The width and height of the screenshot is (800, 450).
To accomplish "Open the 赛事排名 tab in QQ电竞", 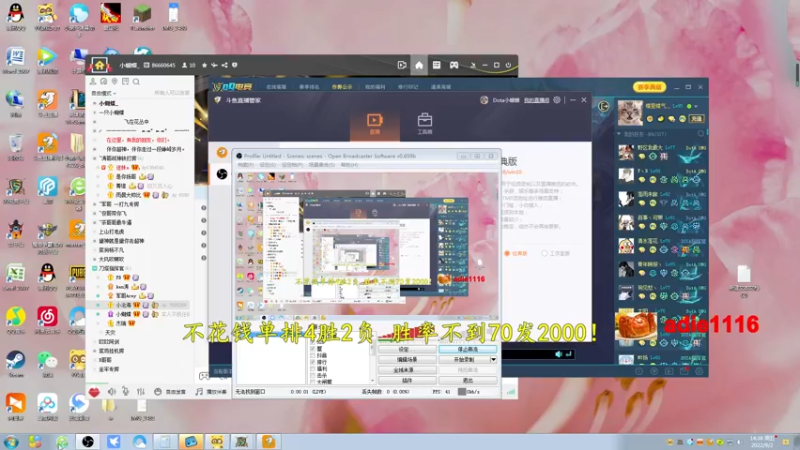I will coord(309,87).
